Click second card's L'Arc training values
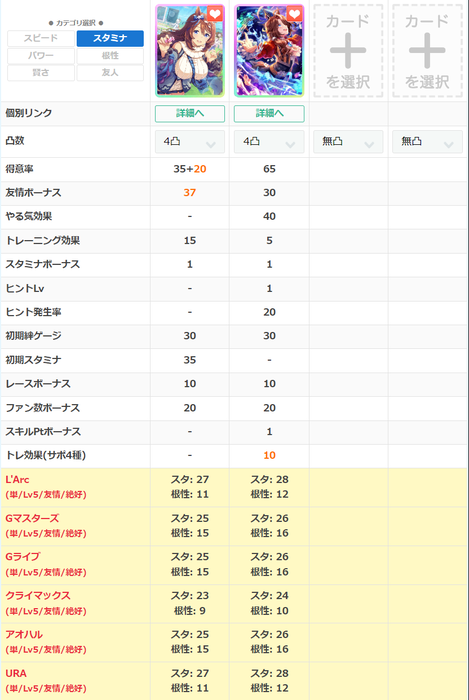 pyautogui.click(x=270, y=487)
